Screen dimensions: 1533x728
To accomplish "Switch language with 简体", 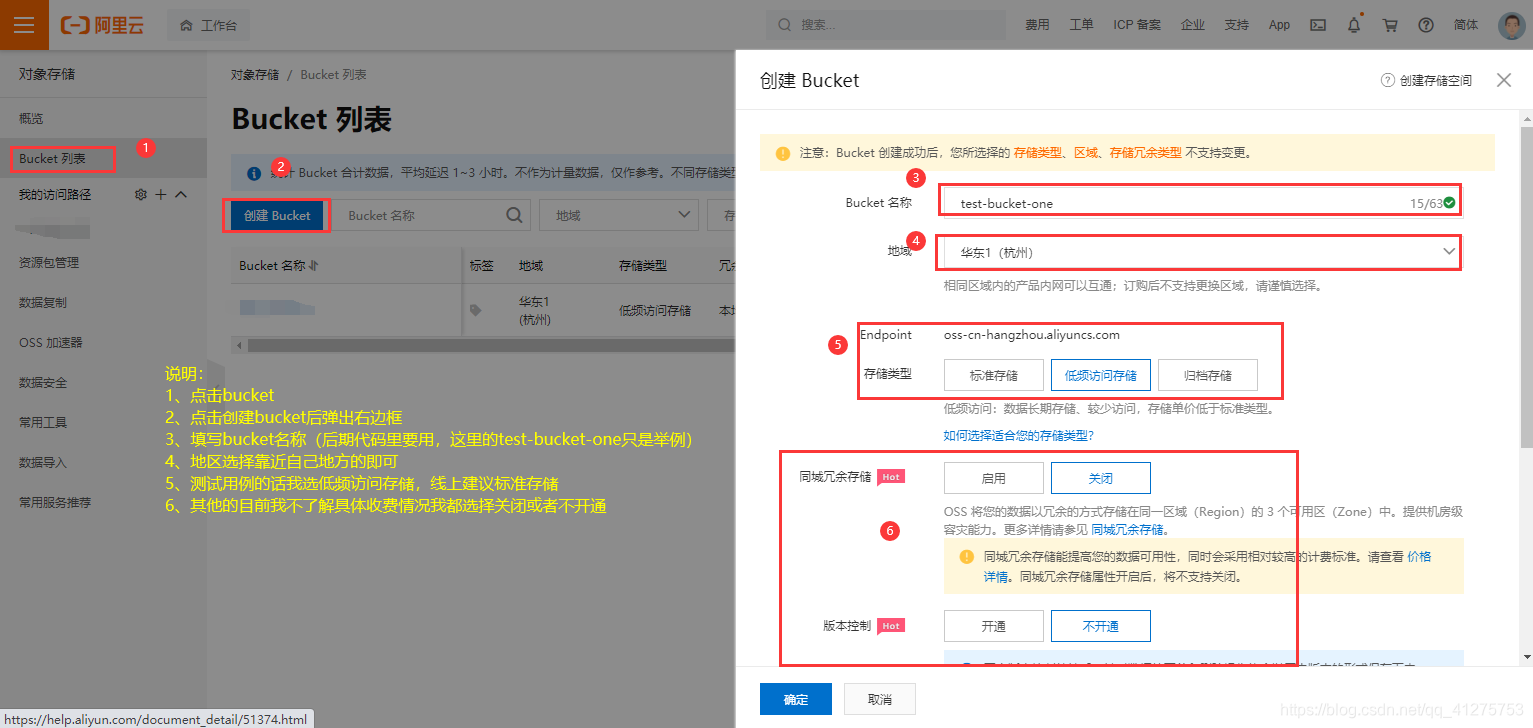I will point(1466,25).
